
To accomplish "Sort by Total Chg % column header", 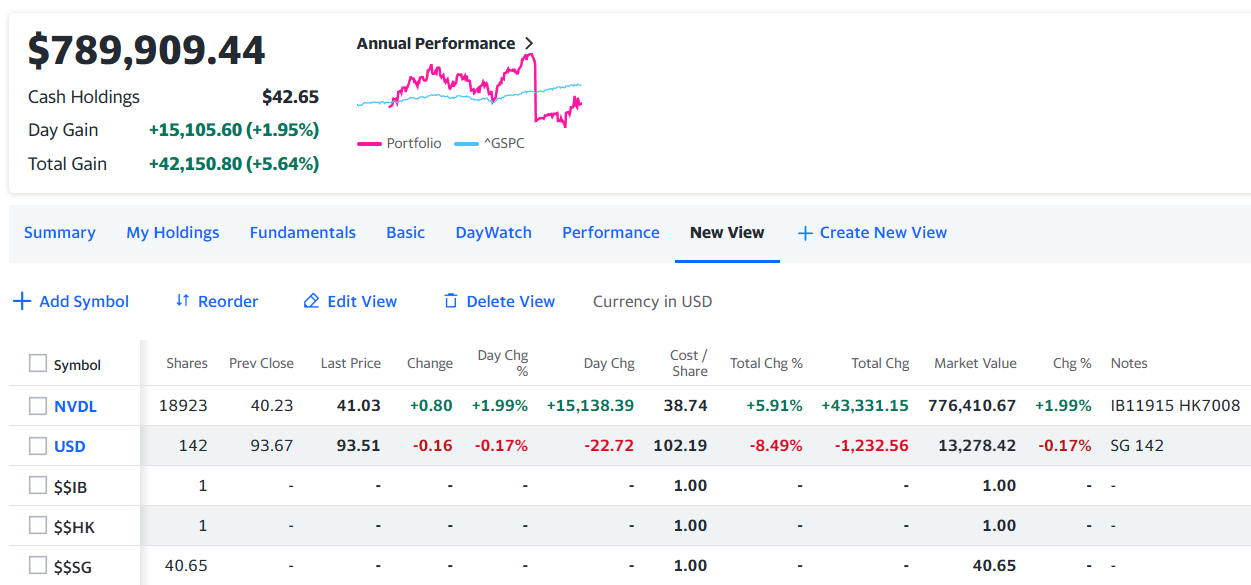I will click(x=766, y=364).
